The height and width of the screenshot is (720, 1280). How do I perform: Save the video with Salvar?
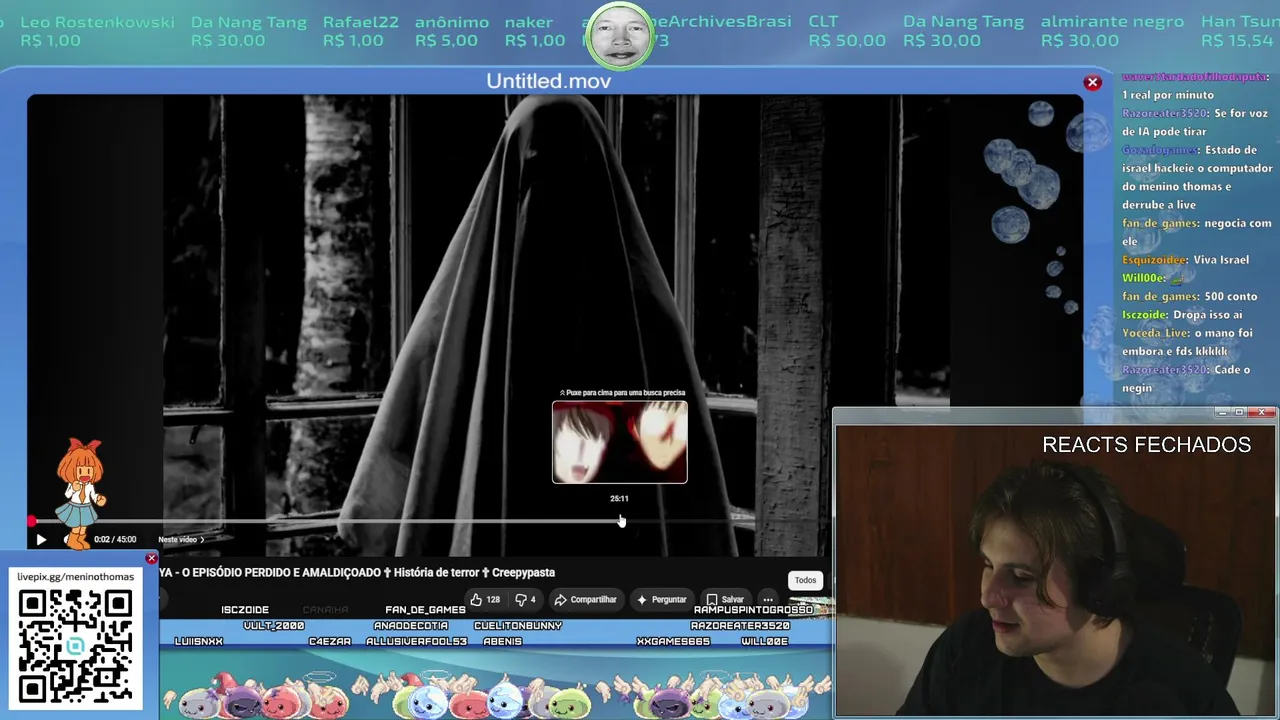725,600
